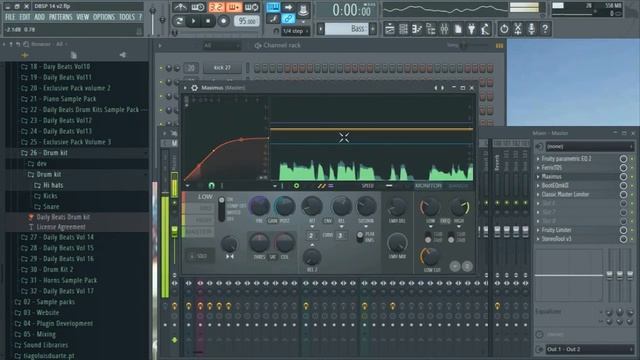Open the EDIT menu

pos(25,17)
